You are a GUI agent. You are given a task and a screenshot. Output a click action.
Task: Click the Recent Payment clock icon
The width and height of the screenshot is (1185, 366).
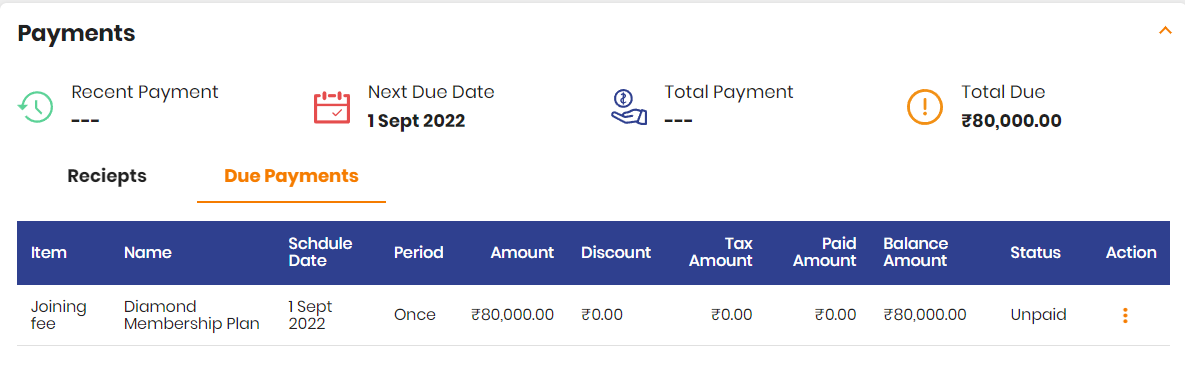pos(35,107)
